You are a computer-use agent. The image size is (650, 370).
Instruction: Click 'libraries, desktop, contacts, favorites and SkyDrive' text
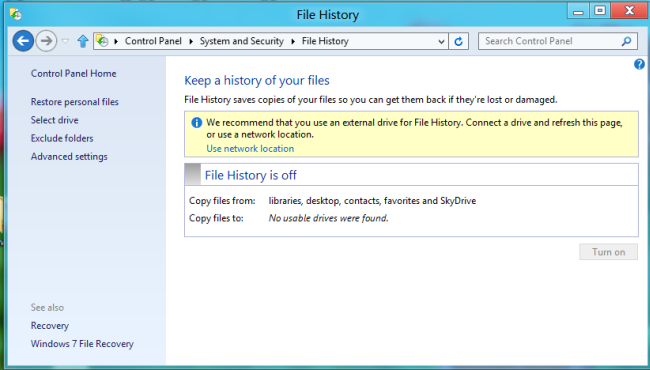click(372, 201)
